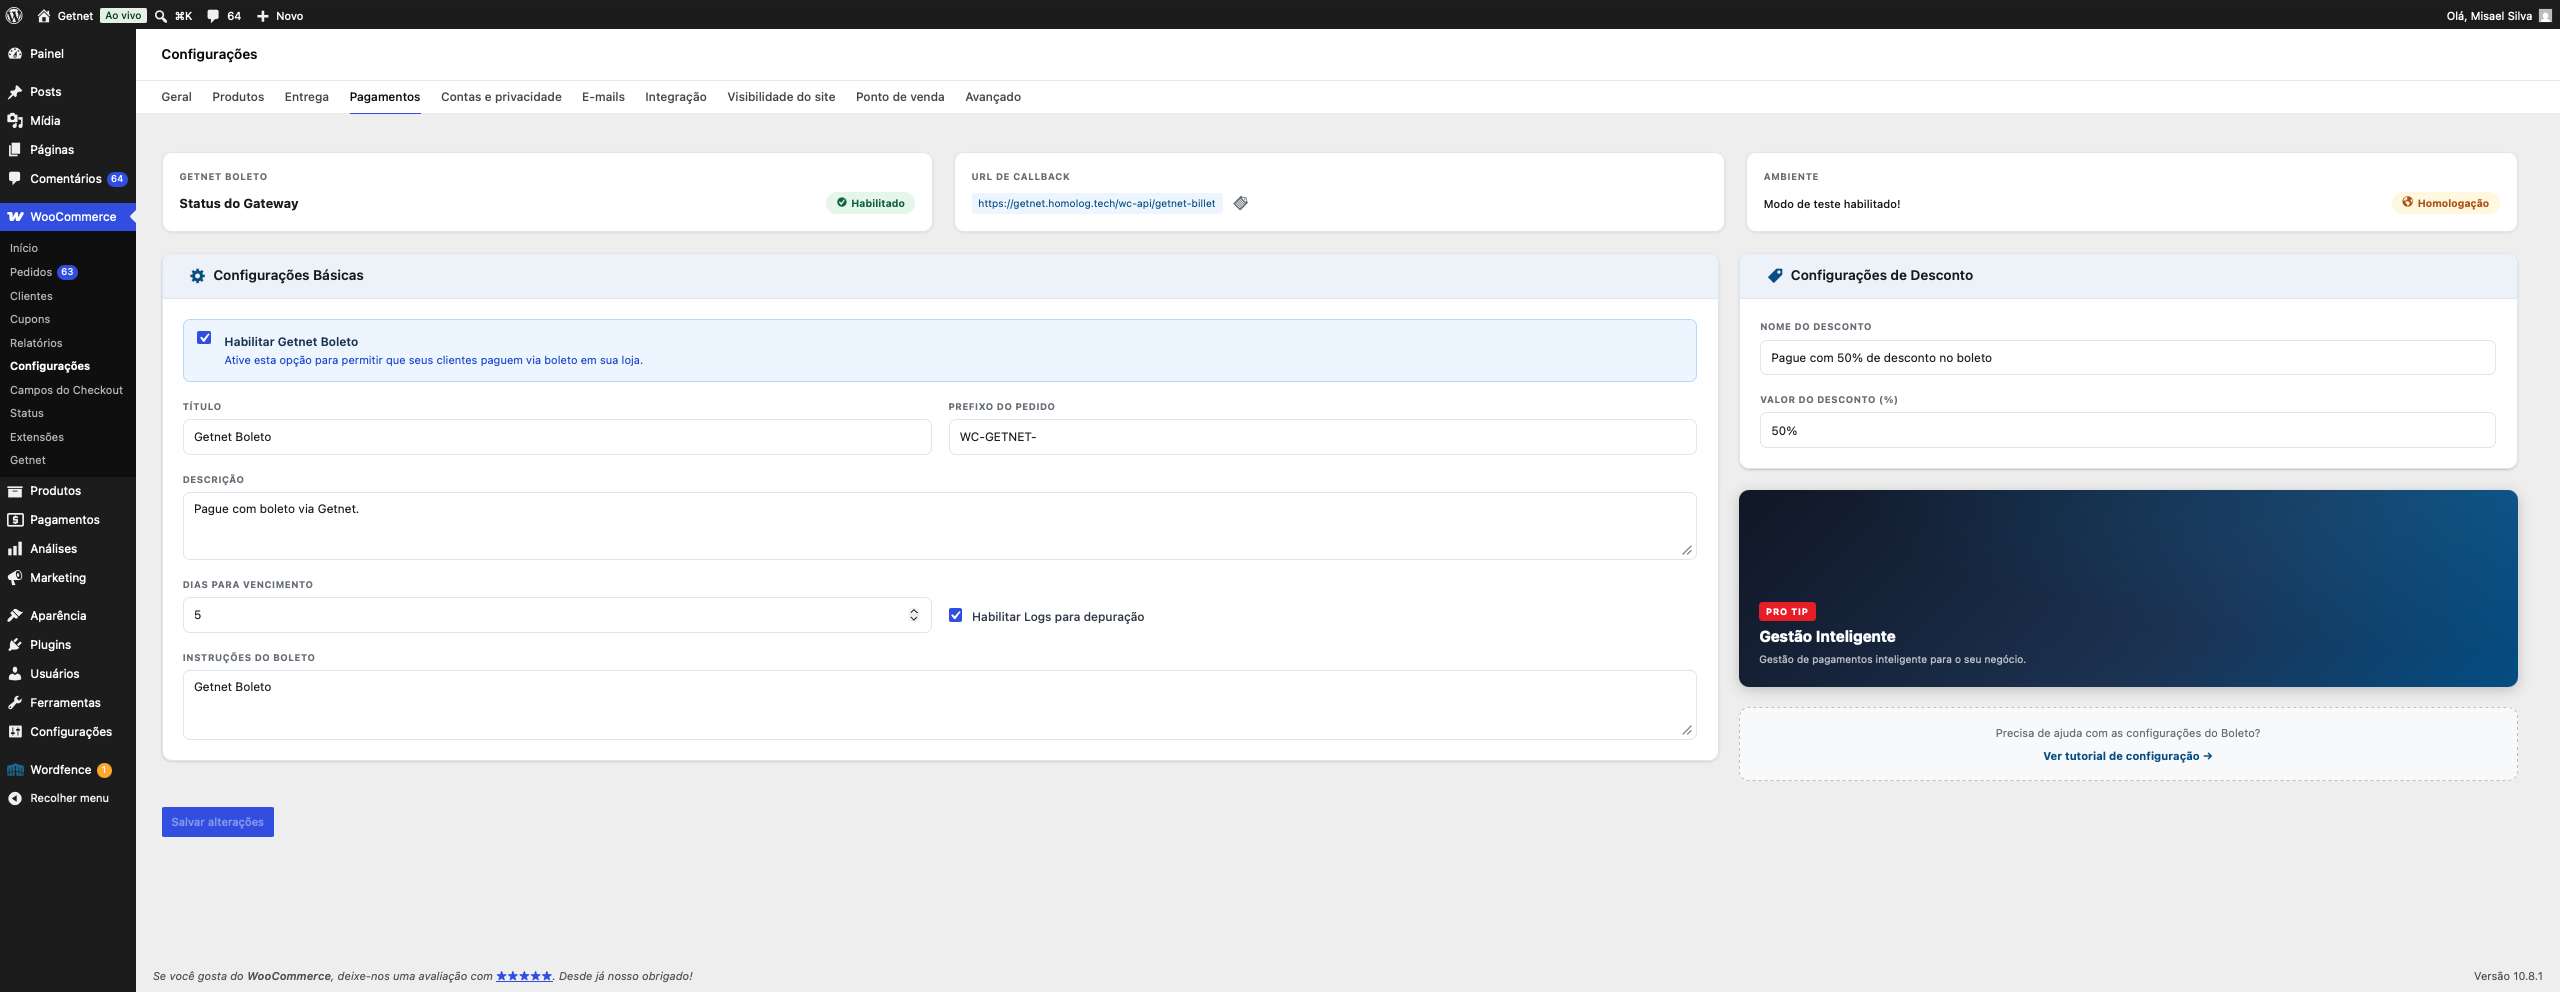Click the Dias para vencimento stepper arrows
This screenshot has height=992, width=2560.
tap(913, 615)
